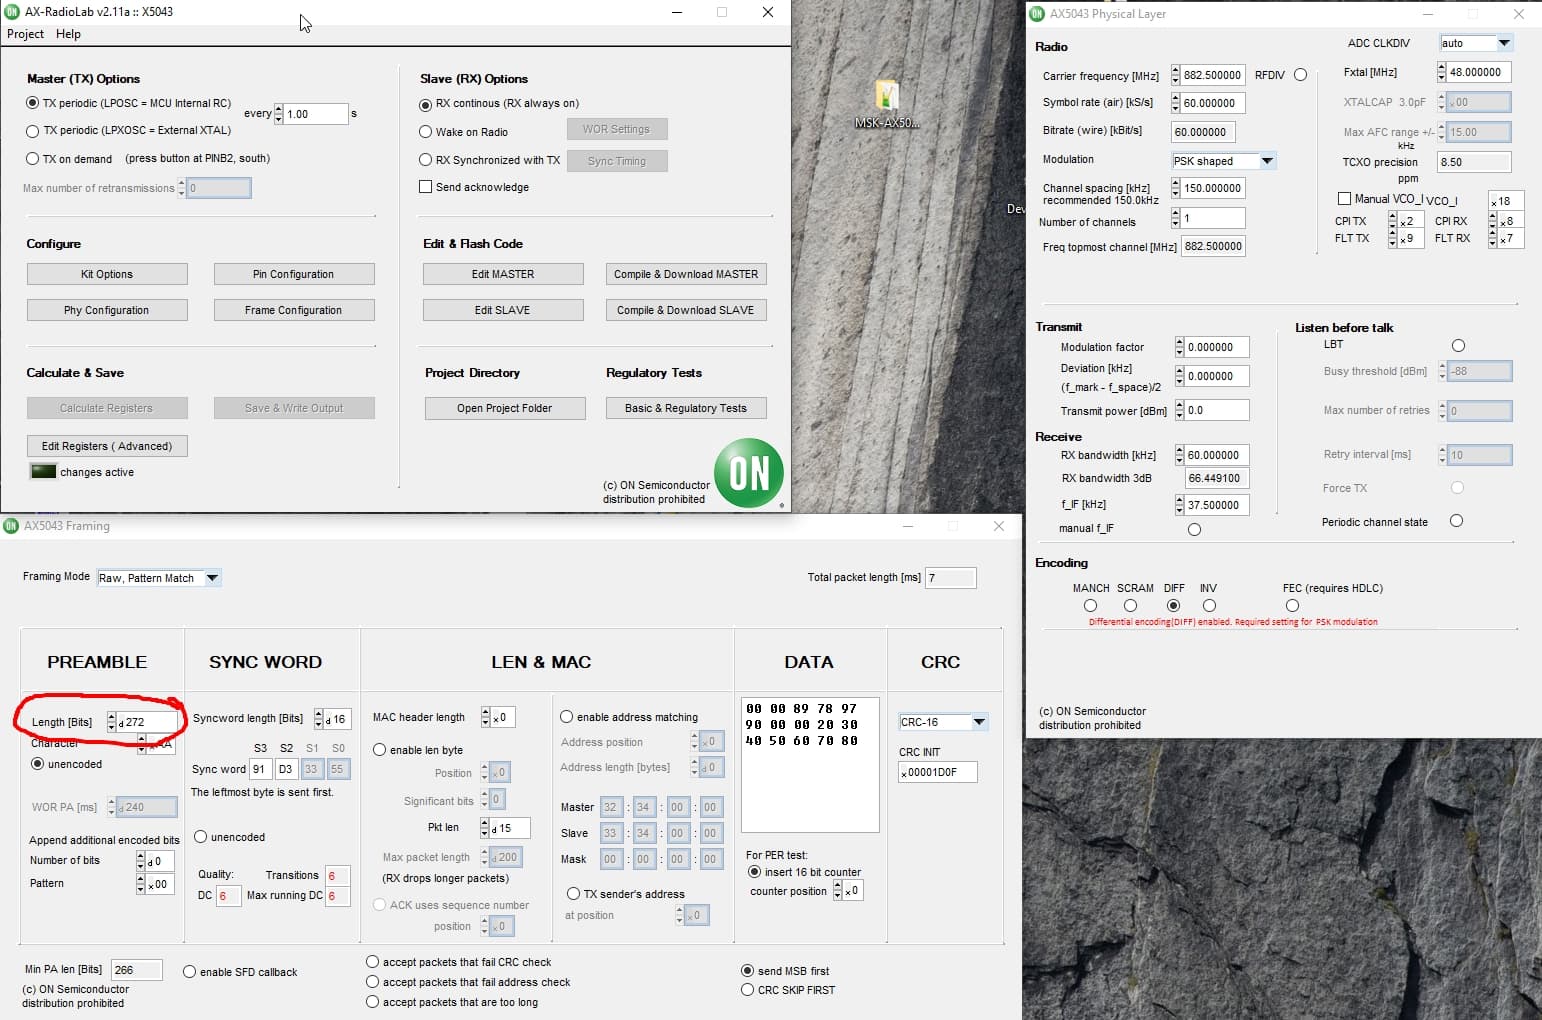Click the changes active indicator light
Image resolution: width=1542 pixels, height=1020 pixels.
pos(43,472)
